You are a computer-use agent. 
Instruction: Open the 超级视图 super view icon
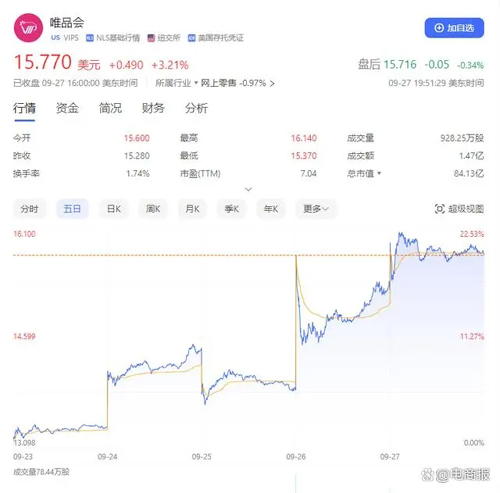(x=440, y=209)
